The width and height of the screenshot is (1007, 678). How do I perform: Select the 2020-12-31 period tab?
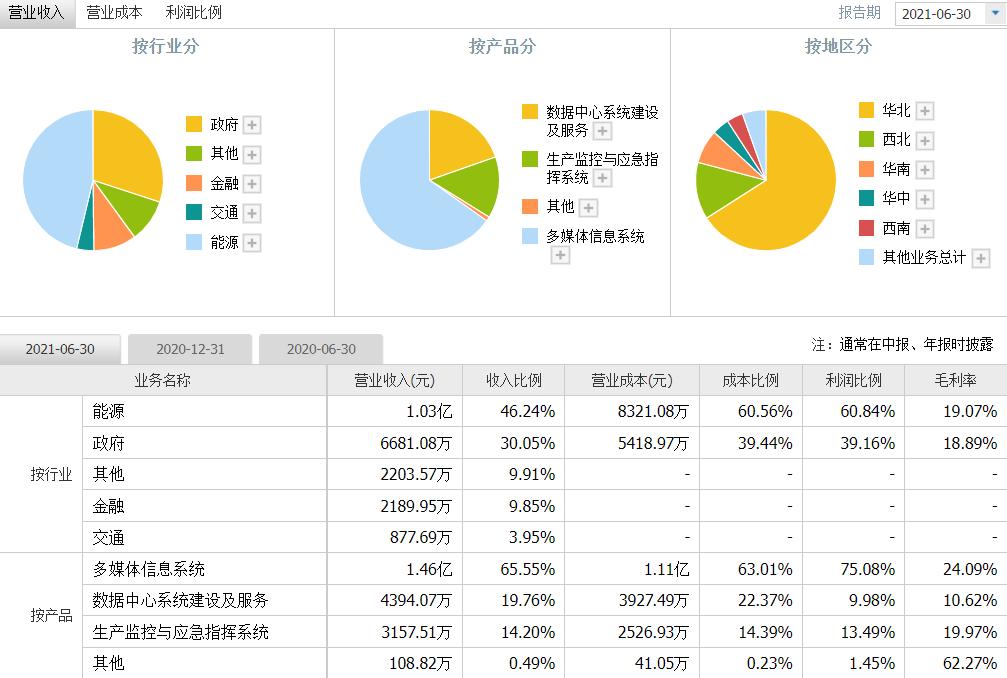[190, 349]
